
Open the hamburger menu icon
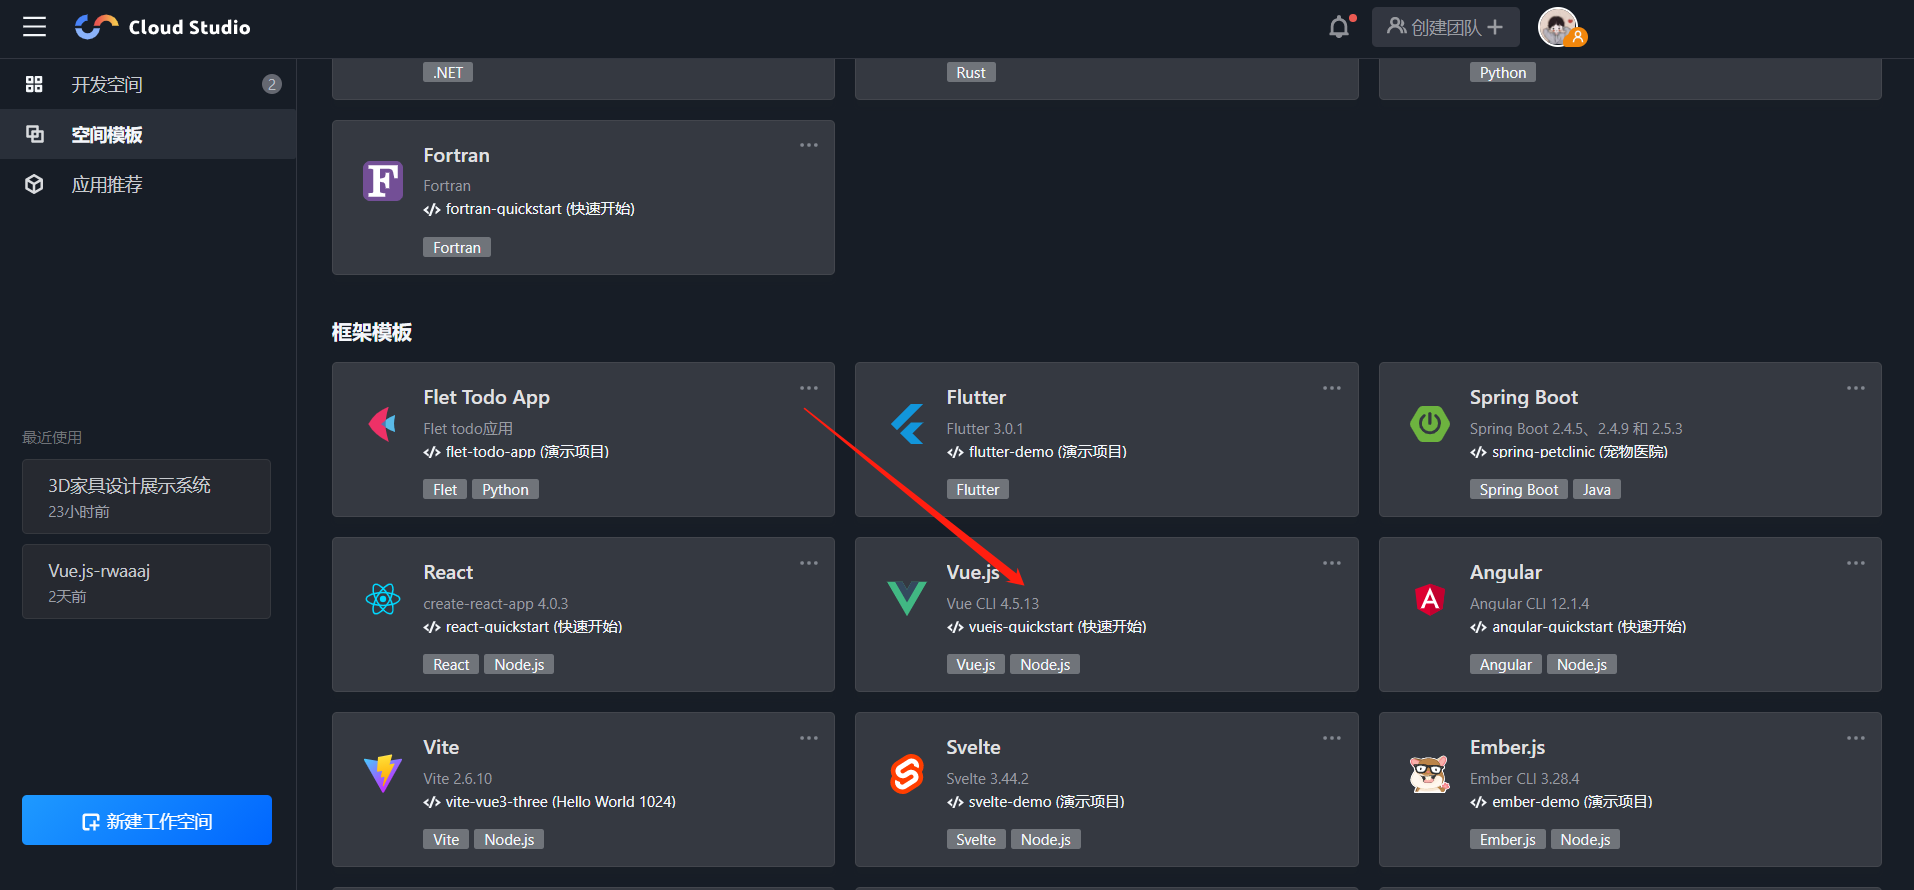(35, 27)
